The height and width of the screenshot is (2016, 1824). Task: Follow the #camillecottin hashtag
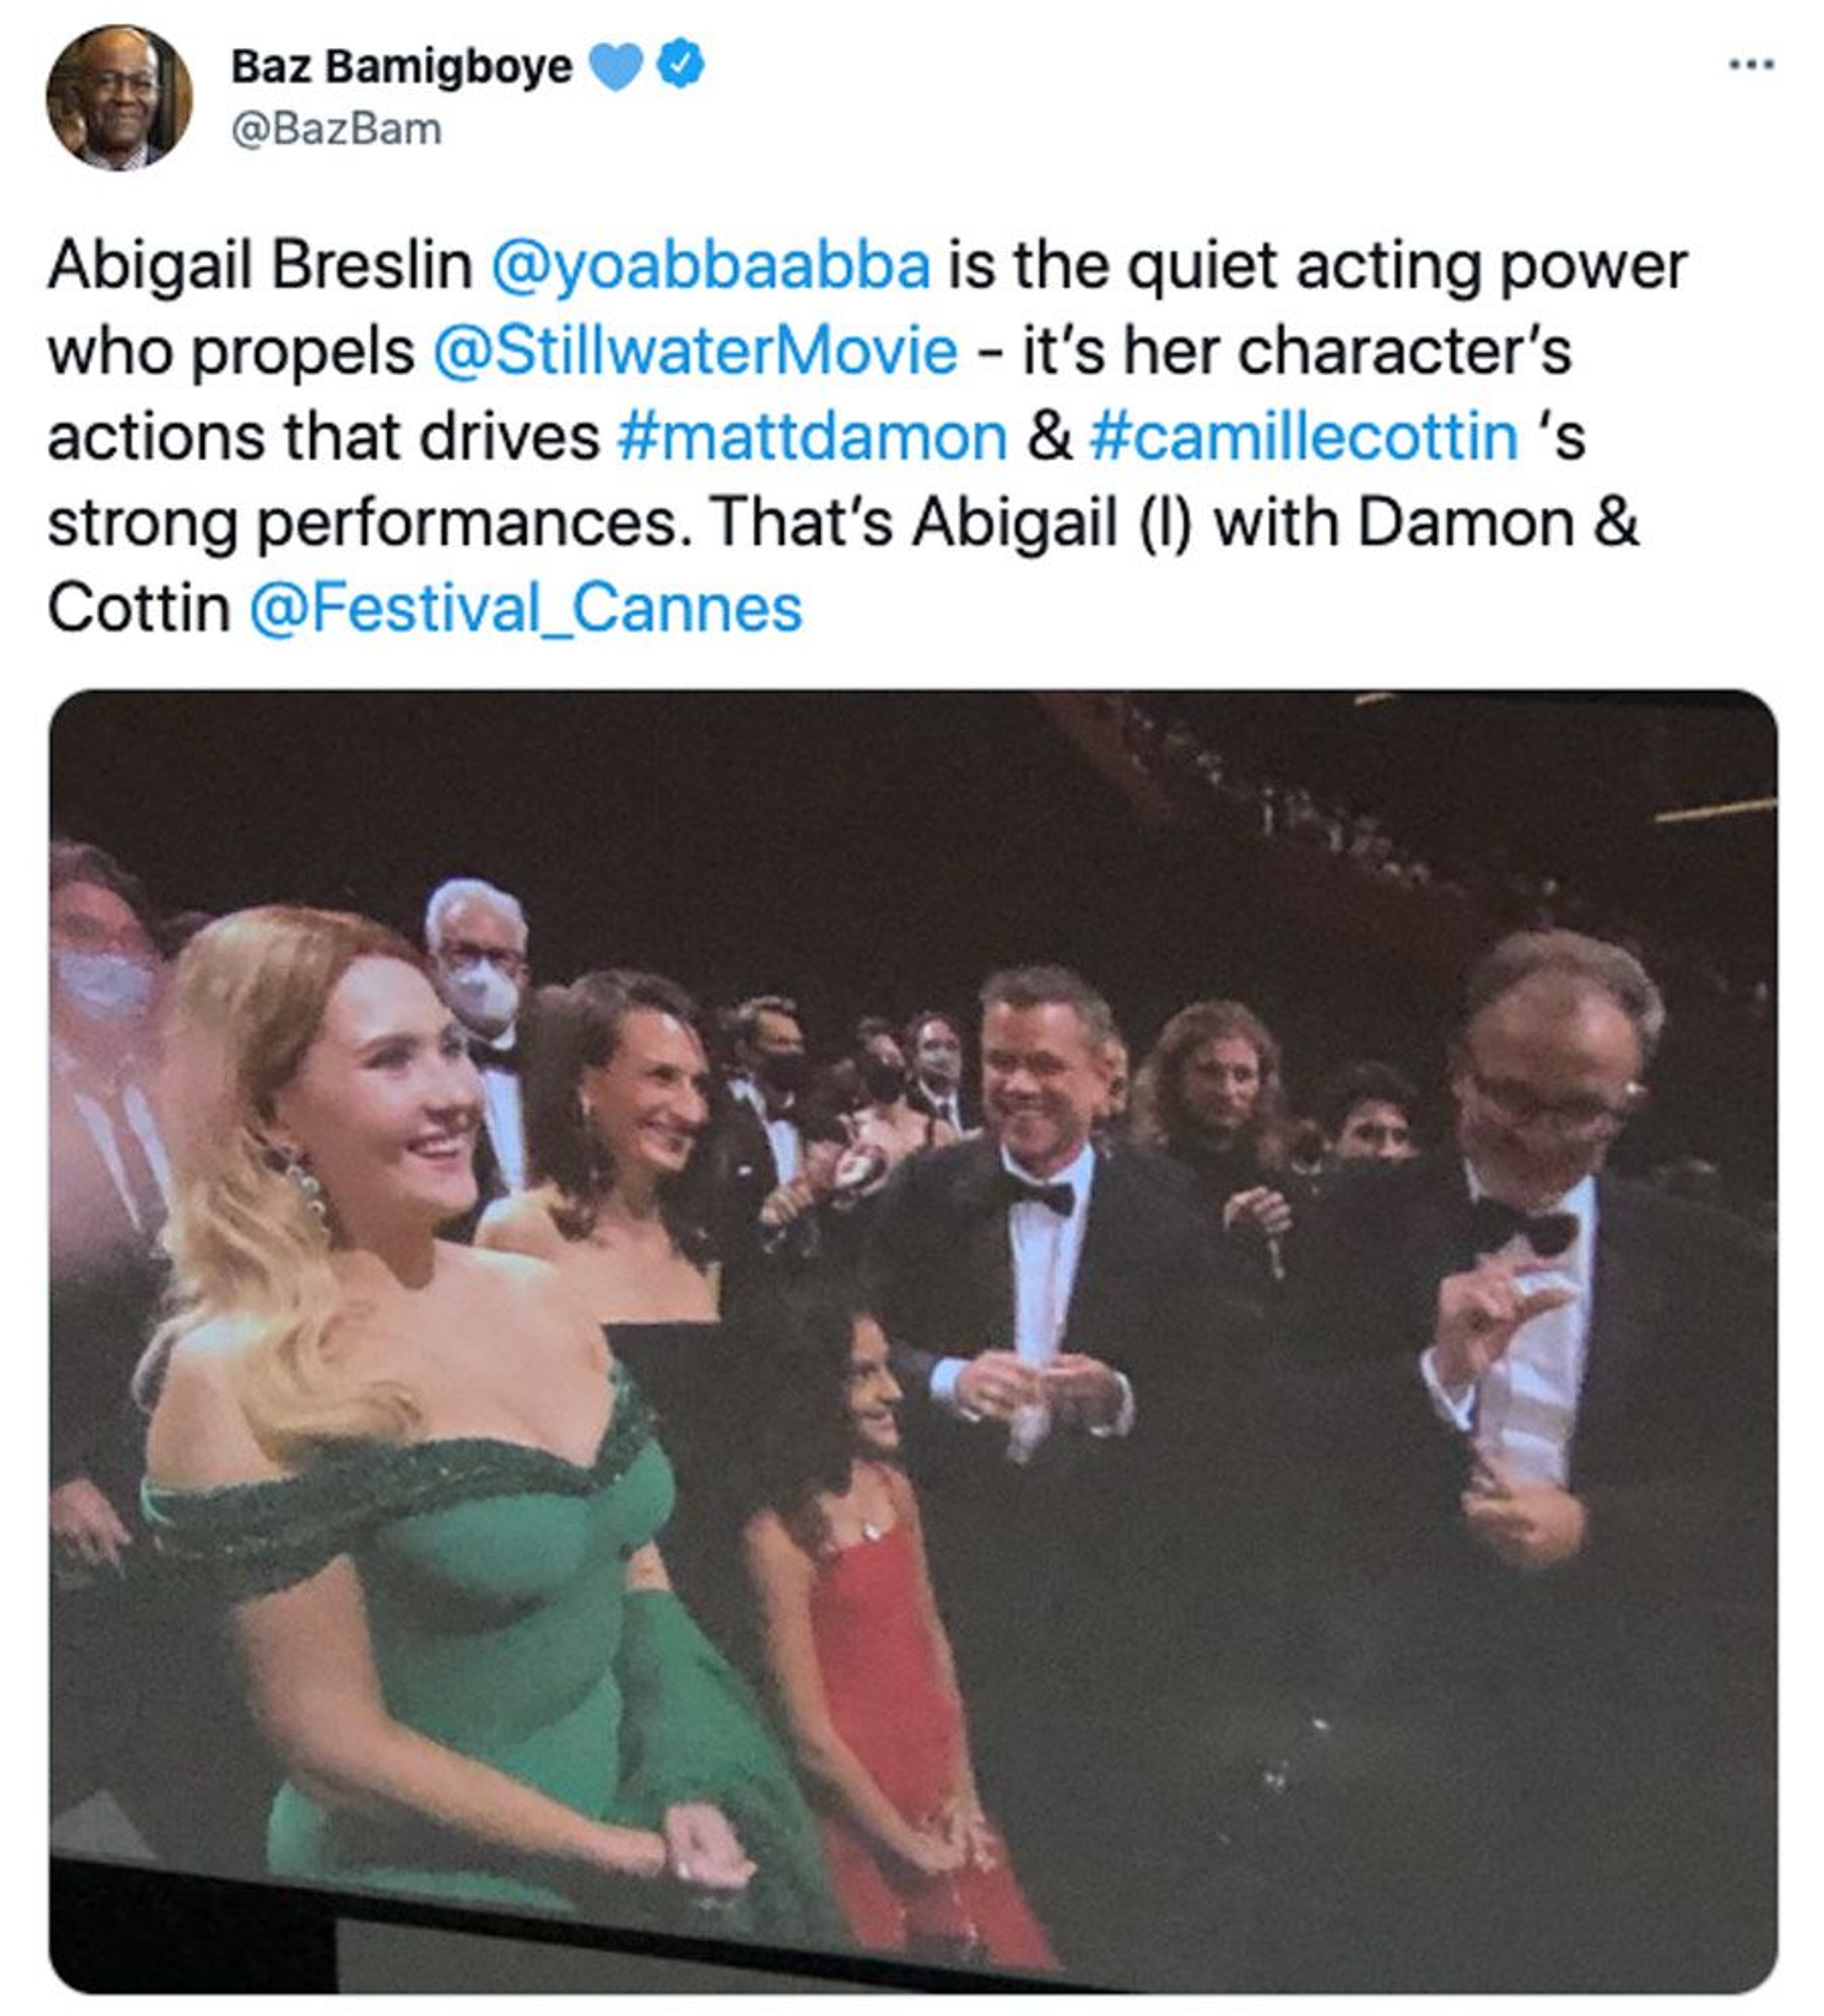[x=1303, y=437]
